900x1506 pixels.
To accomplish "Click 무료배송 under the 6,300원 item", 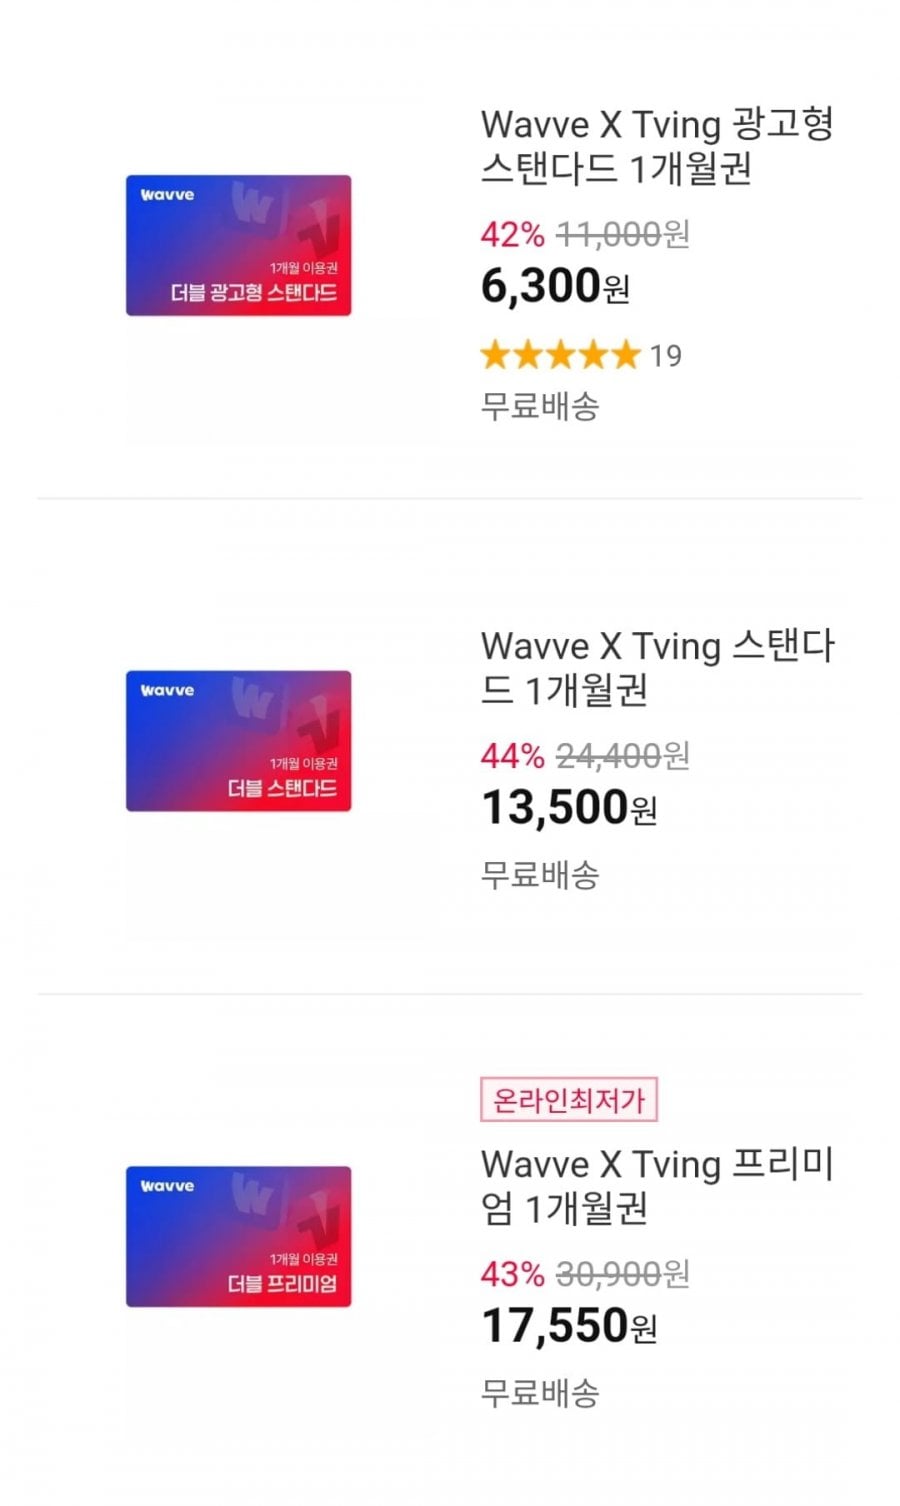I will [540, 407].
